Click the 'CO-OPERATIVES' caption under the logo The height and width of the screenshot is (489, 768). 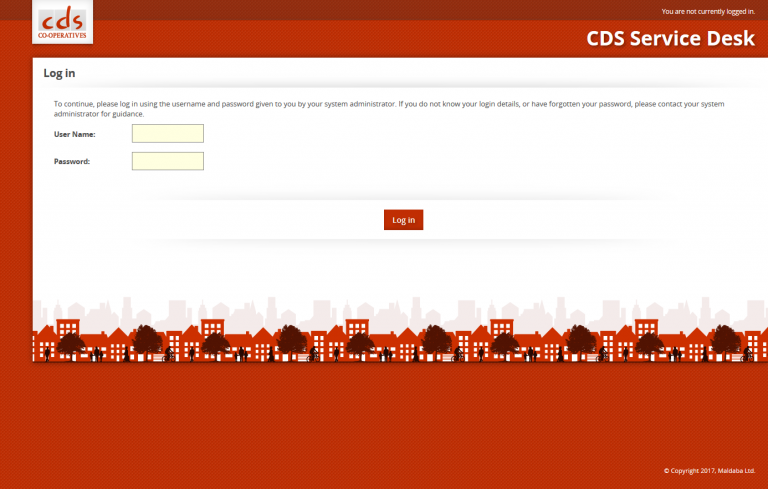coord(63,36)
